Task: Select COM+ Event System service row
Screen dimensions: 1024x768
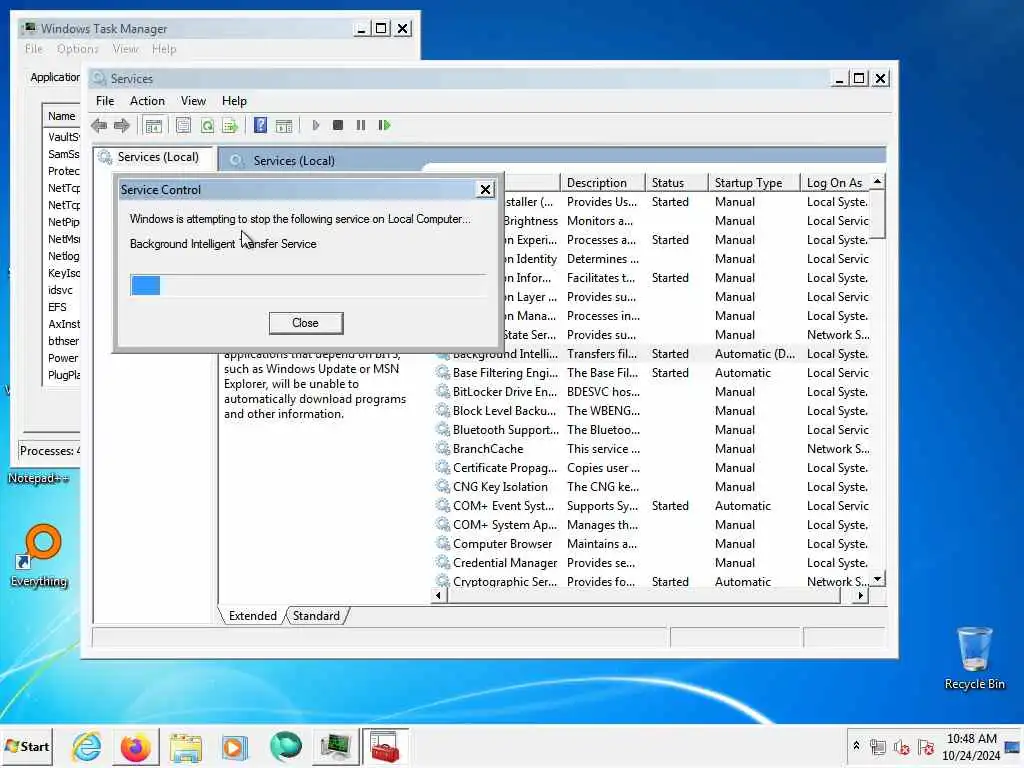Action: point(652,505)
